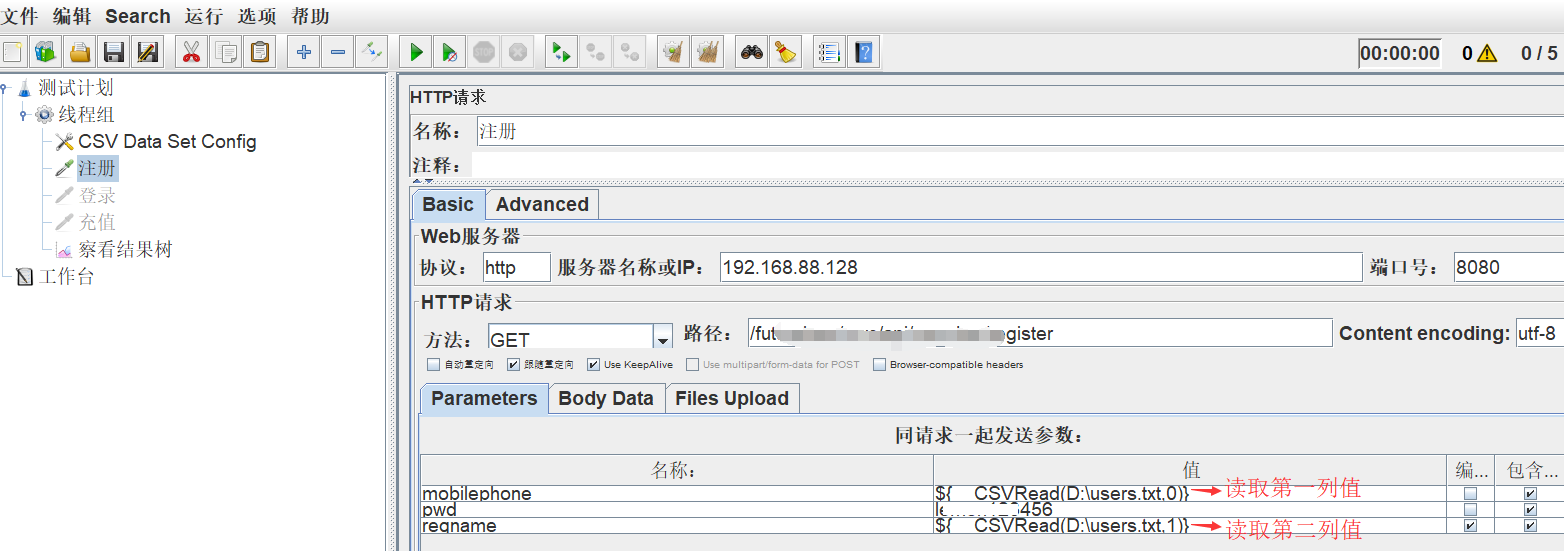The width and height of the screenshot is (1564, 551).
Task: Open the Function helper list icon
Action: (829, 52)
